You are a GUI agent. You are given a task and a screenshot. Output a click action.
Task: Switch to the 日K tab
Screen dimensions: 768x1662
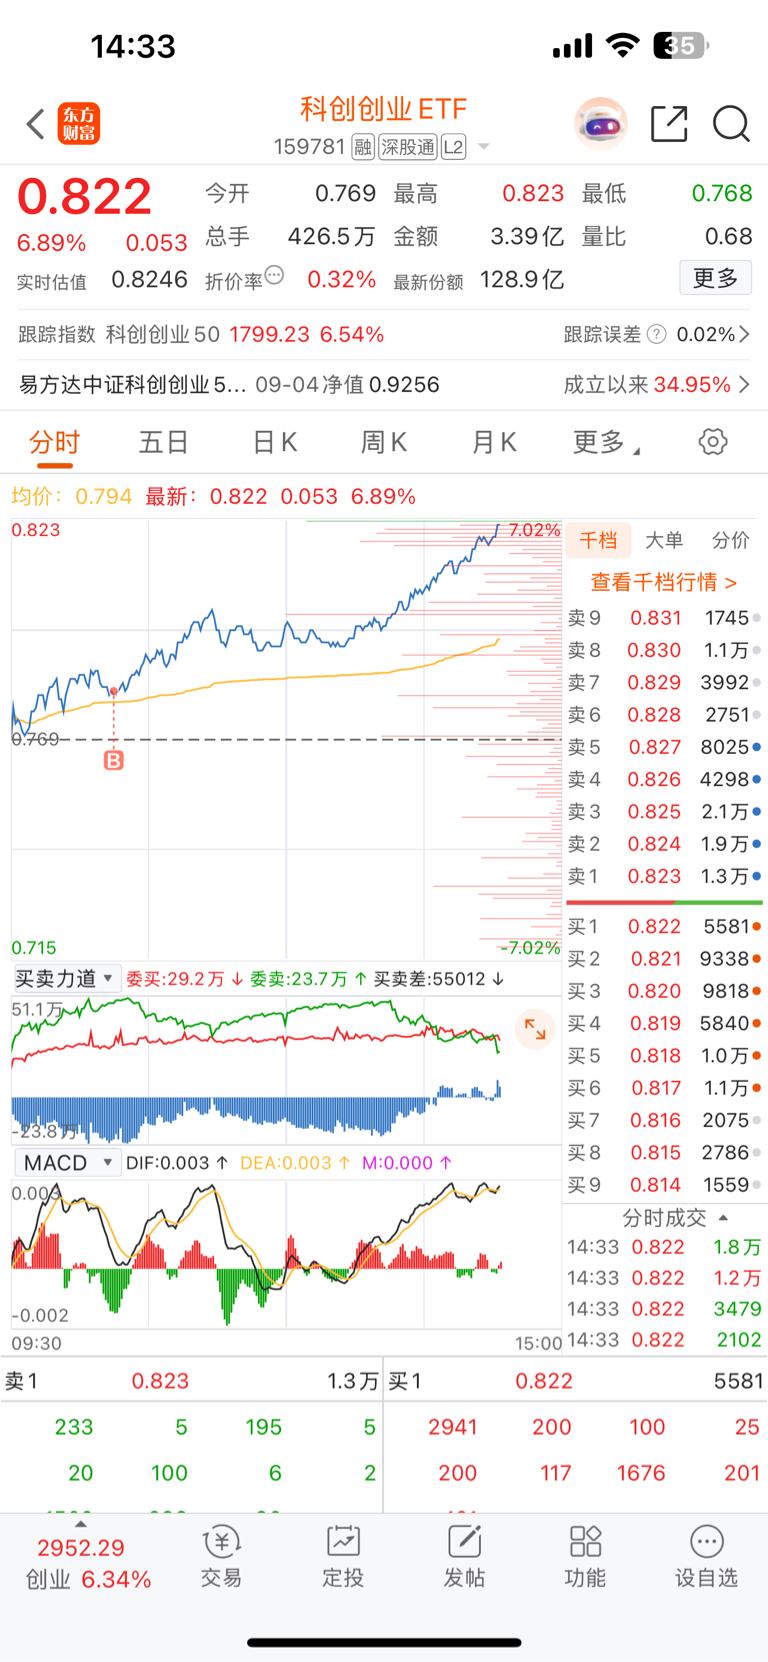(275, 442)
